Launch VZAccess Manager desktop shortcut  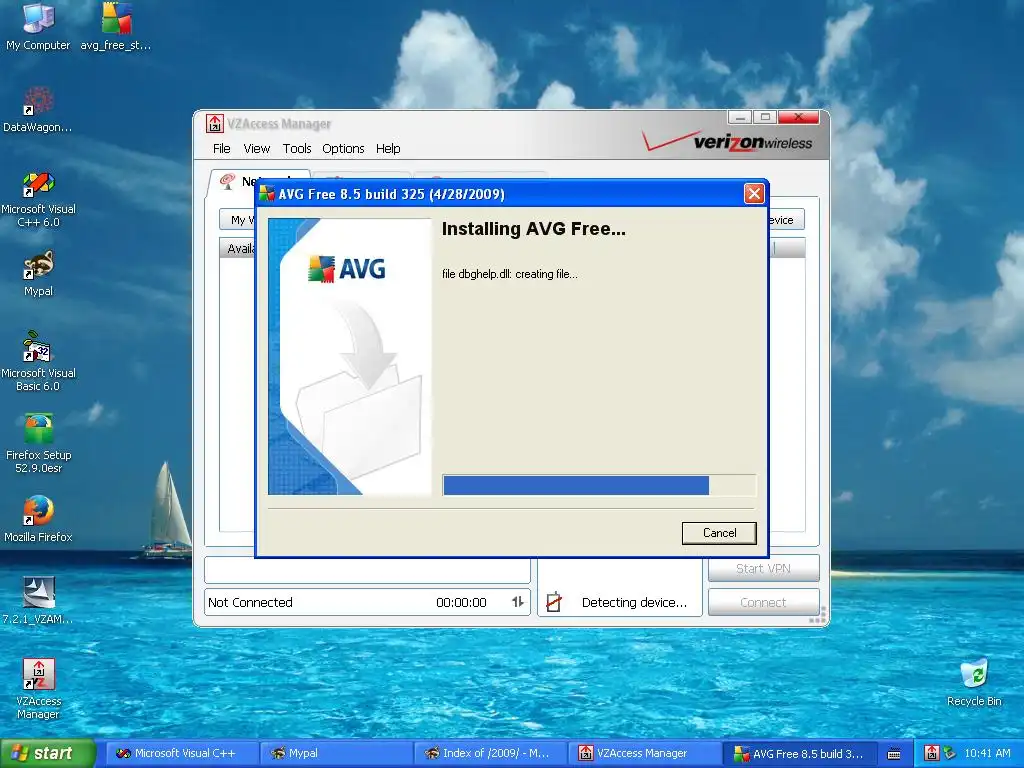click(38, 689)
